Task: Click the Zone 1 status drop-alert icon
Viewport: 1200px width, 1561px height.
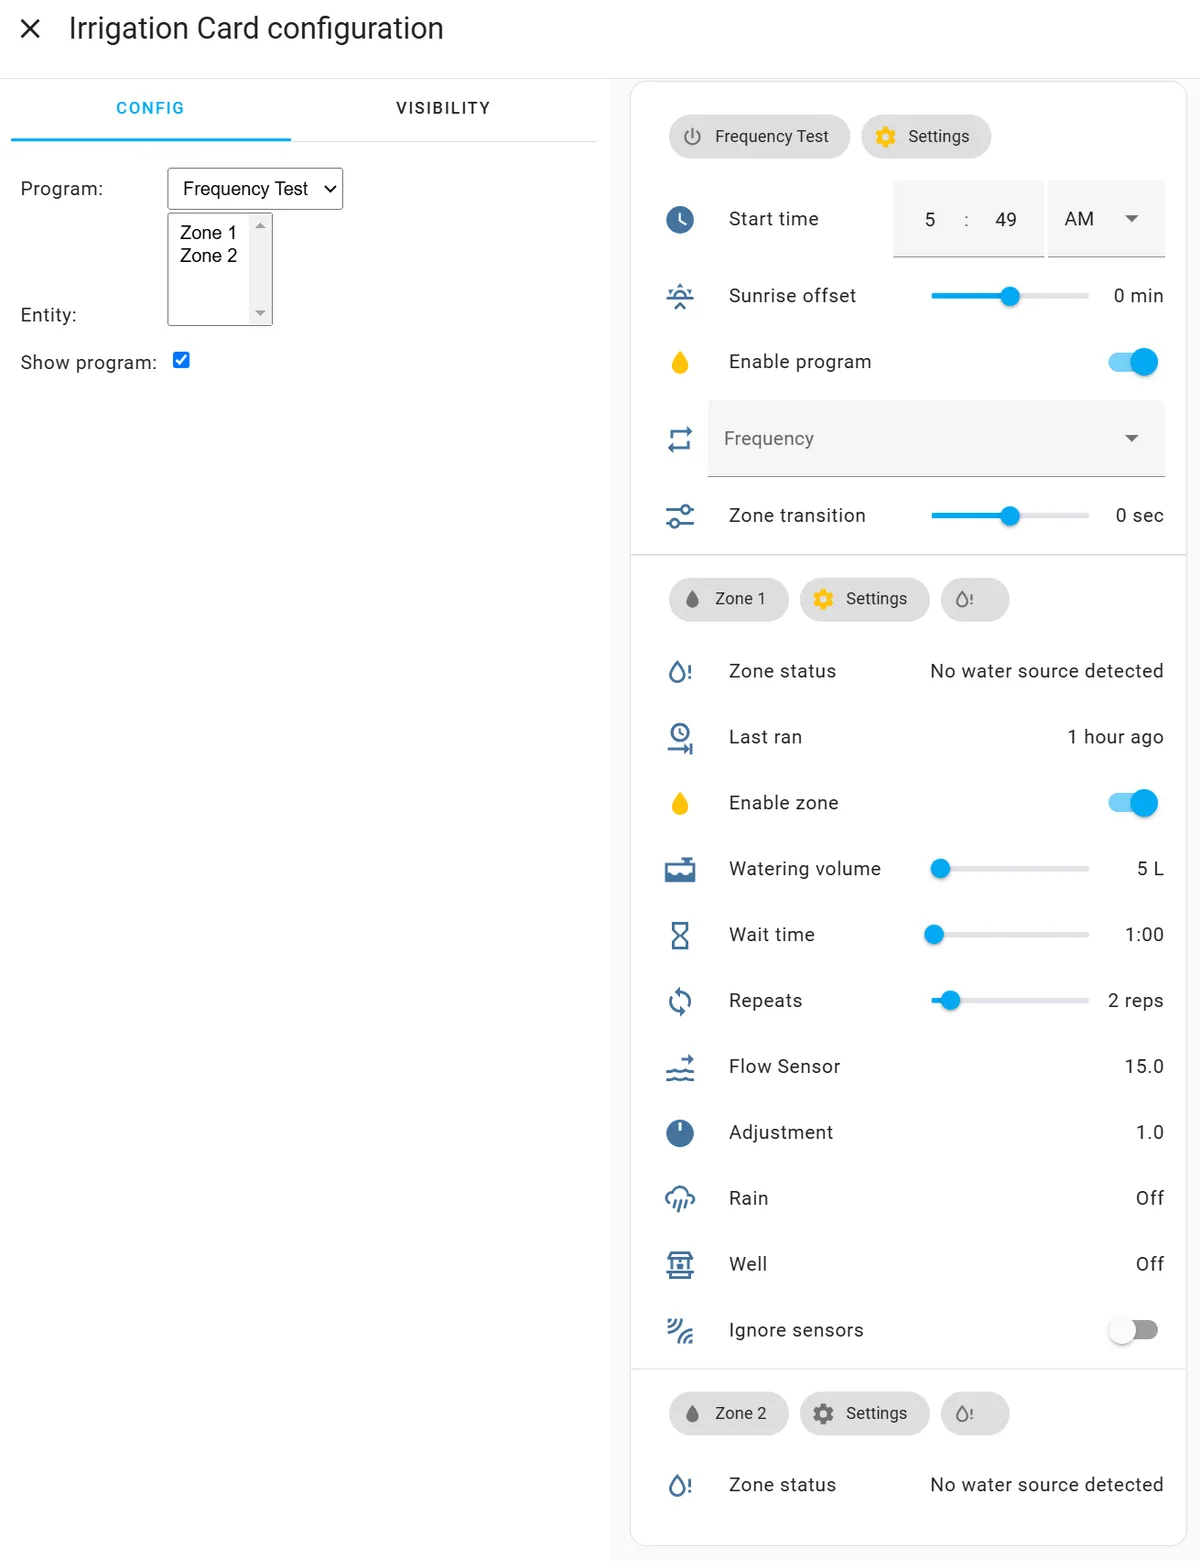Action: [x=680, y=672]
